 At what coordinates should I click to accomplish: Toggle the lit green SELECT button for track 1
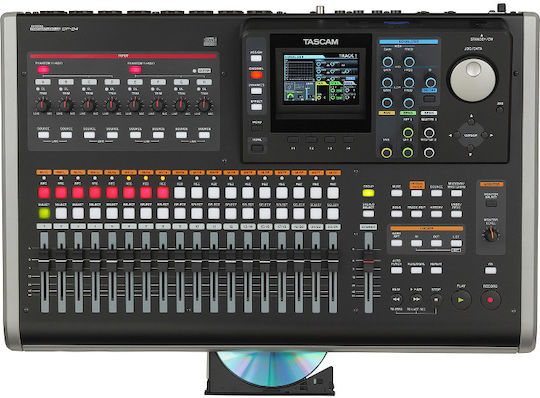point(44,213)
